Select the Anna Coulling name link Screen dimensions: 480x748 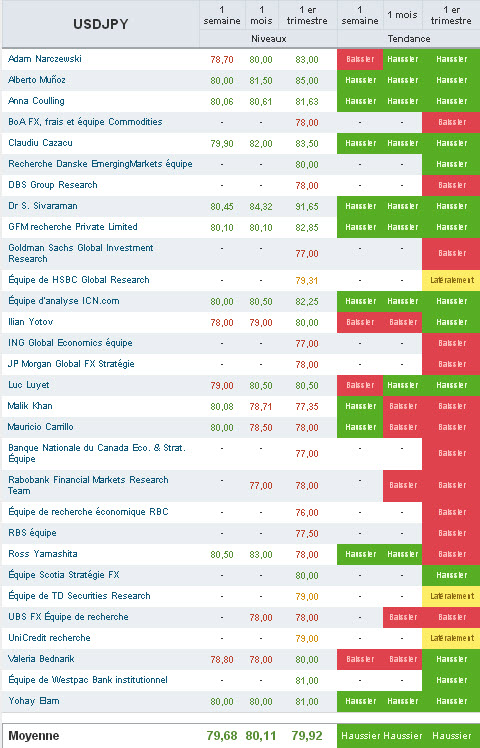[x=36, y=101]
